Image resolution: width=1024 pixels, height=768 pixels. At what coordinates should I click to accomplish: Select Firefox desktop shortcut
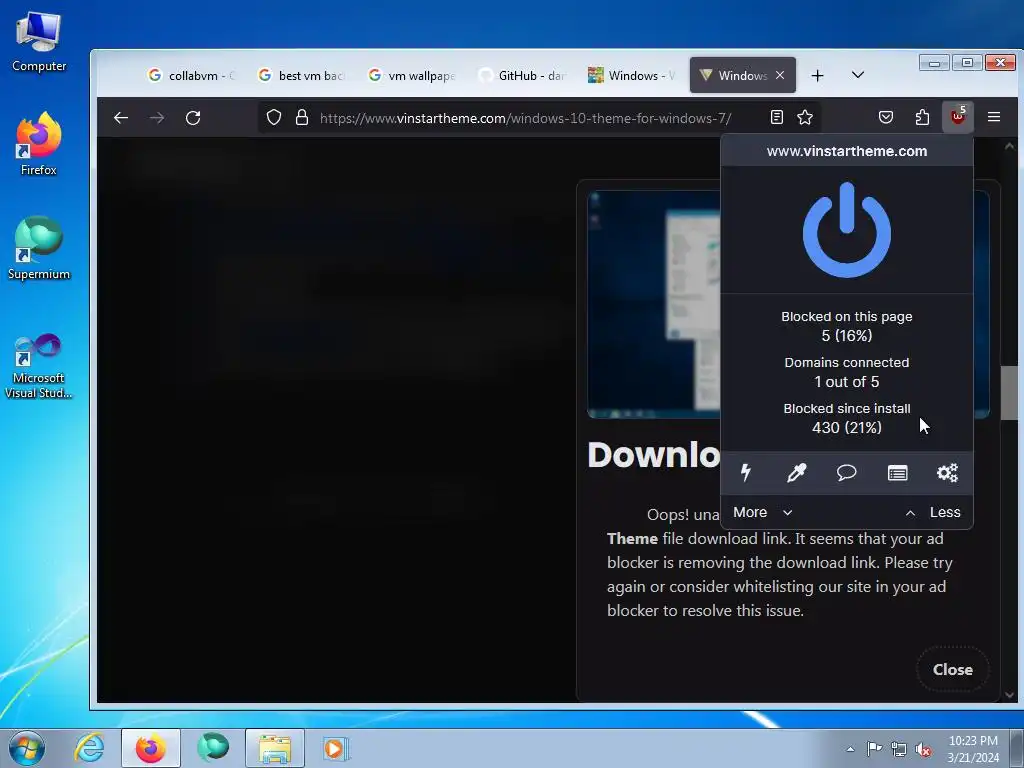[39, 144]
